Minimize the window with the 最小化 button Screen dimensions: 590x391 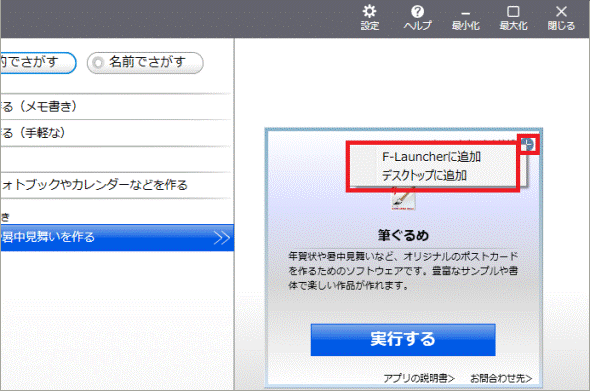465,19
